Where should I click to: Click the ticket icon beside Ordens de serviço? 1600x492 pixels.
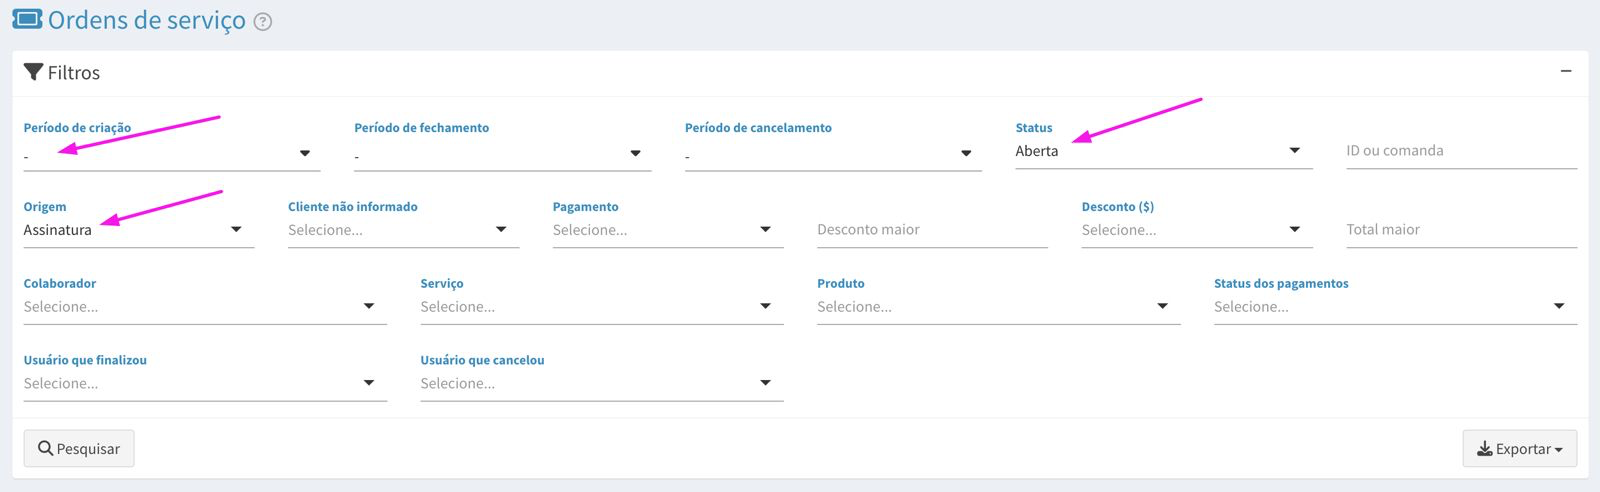(27, 20)
